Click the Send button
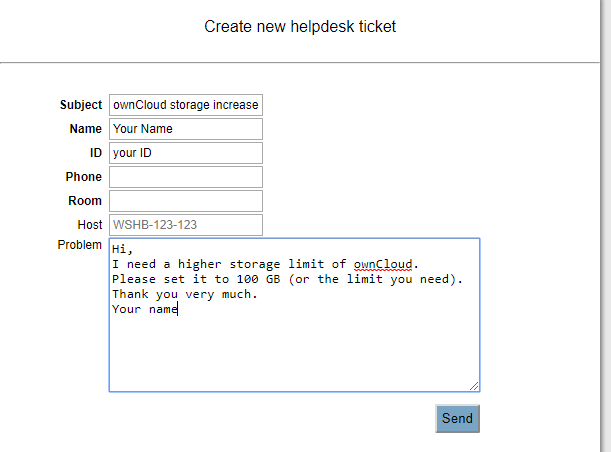The width and height of the screenshot is (611, 452). [x=457, y=418]
